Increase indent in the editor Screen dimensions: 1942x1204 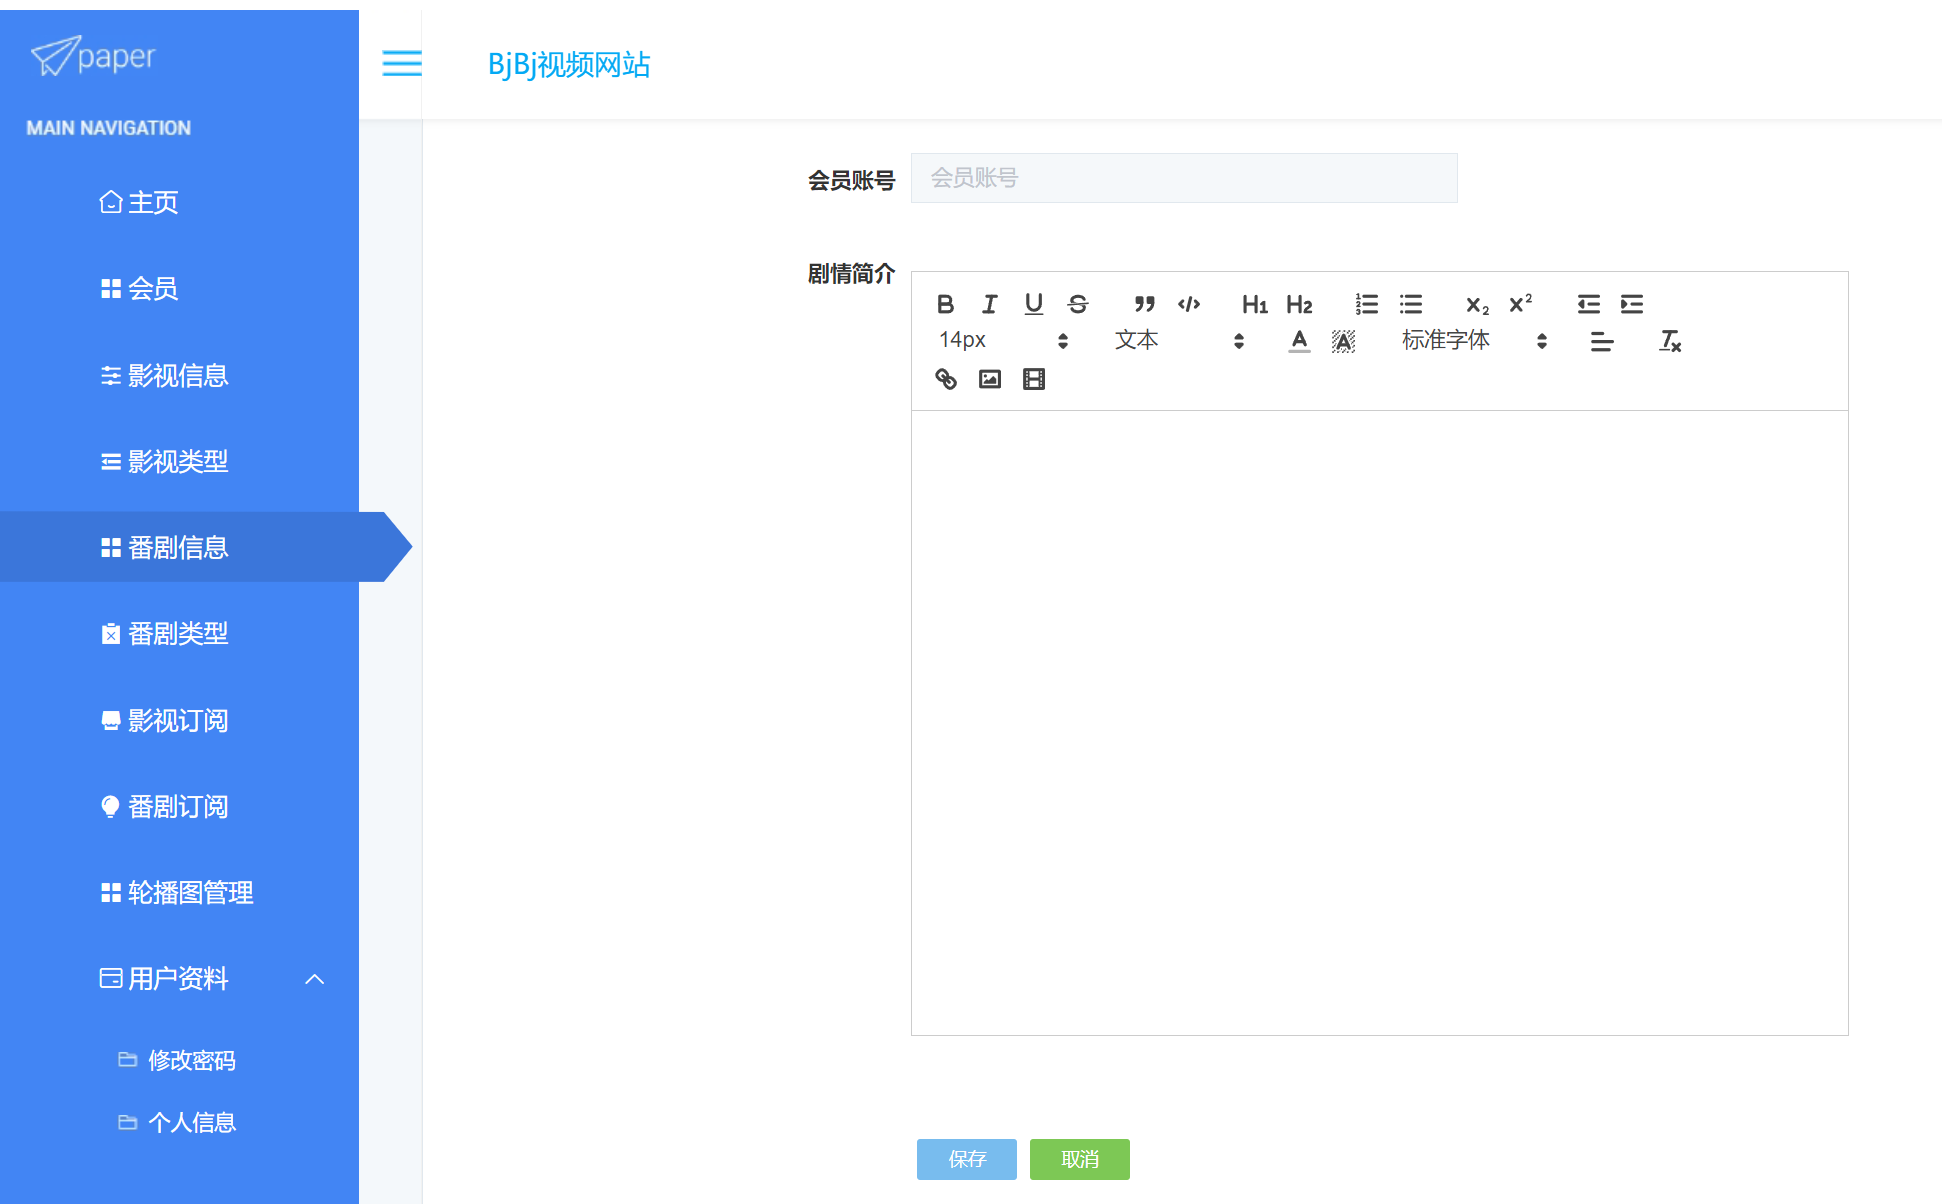[1632, 304]
